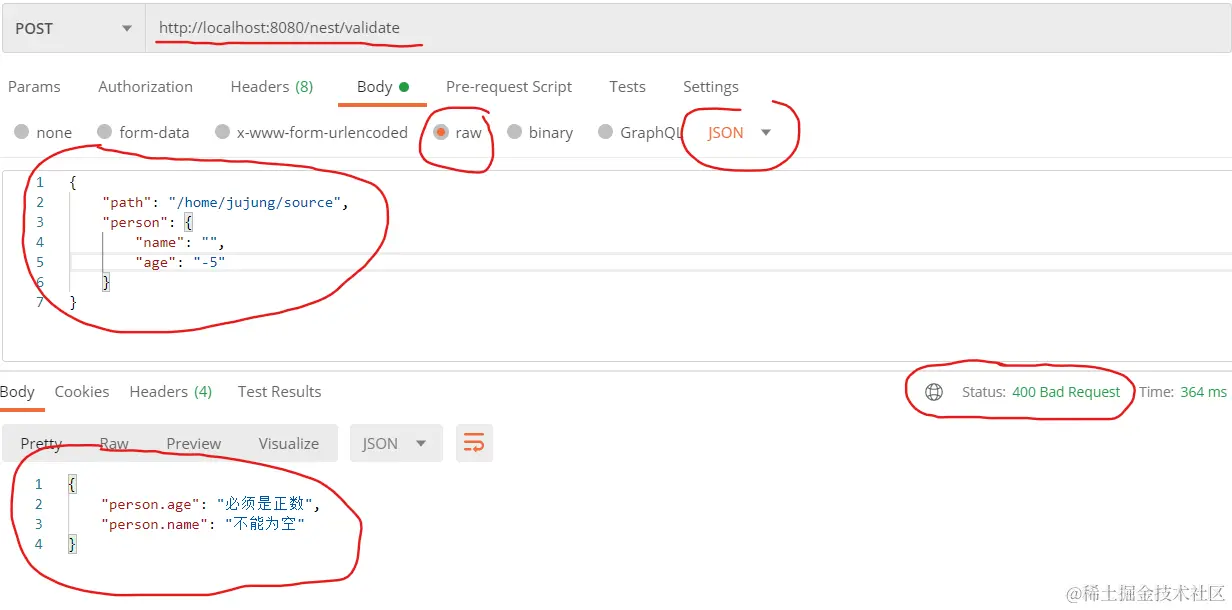1232x610 pixels.
Task: Switch response view to Pretty
Action: 41,444
